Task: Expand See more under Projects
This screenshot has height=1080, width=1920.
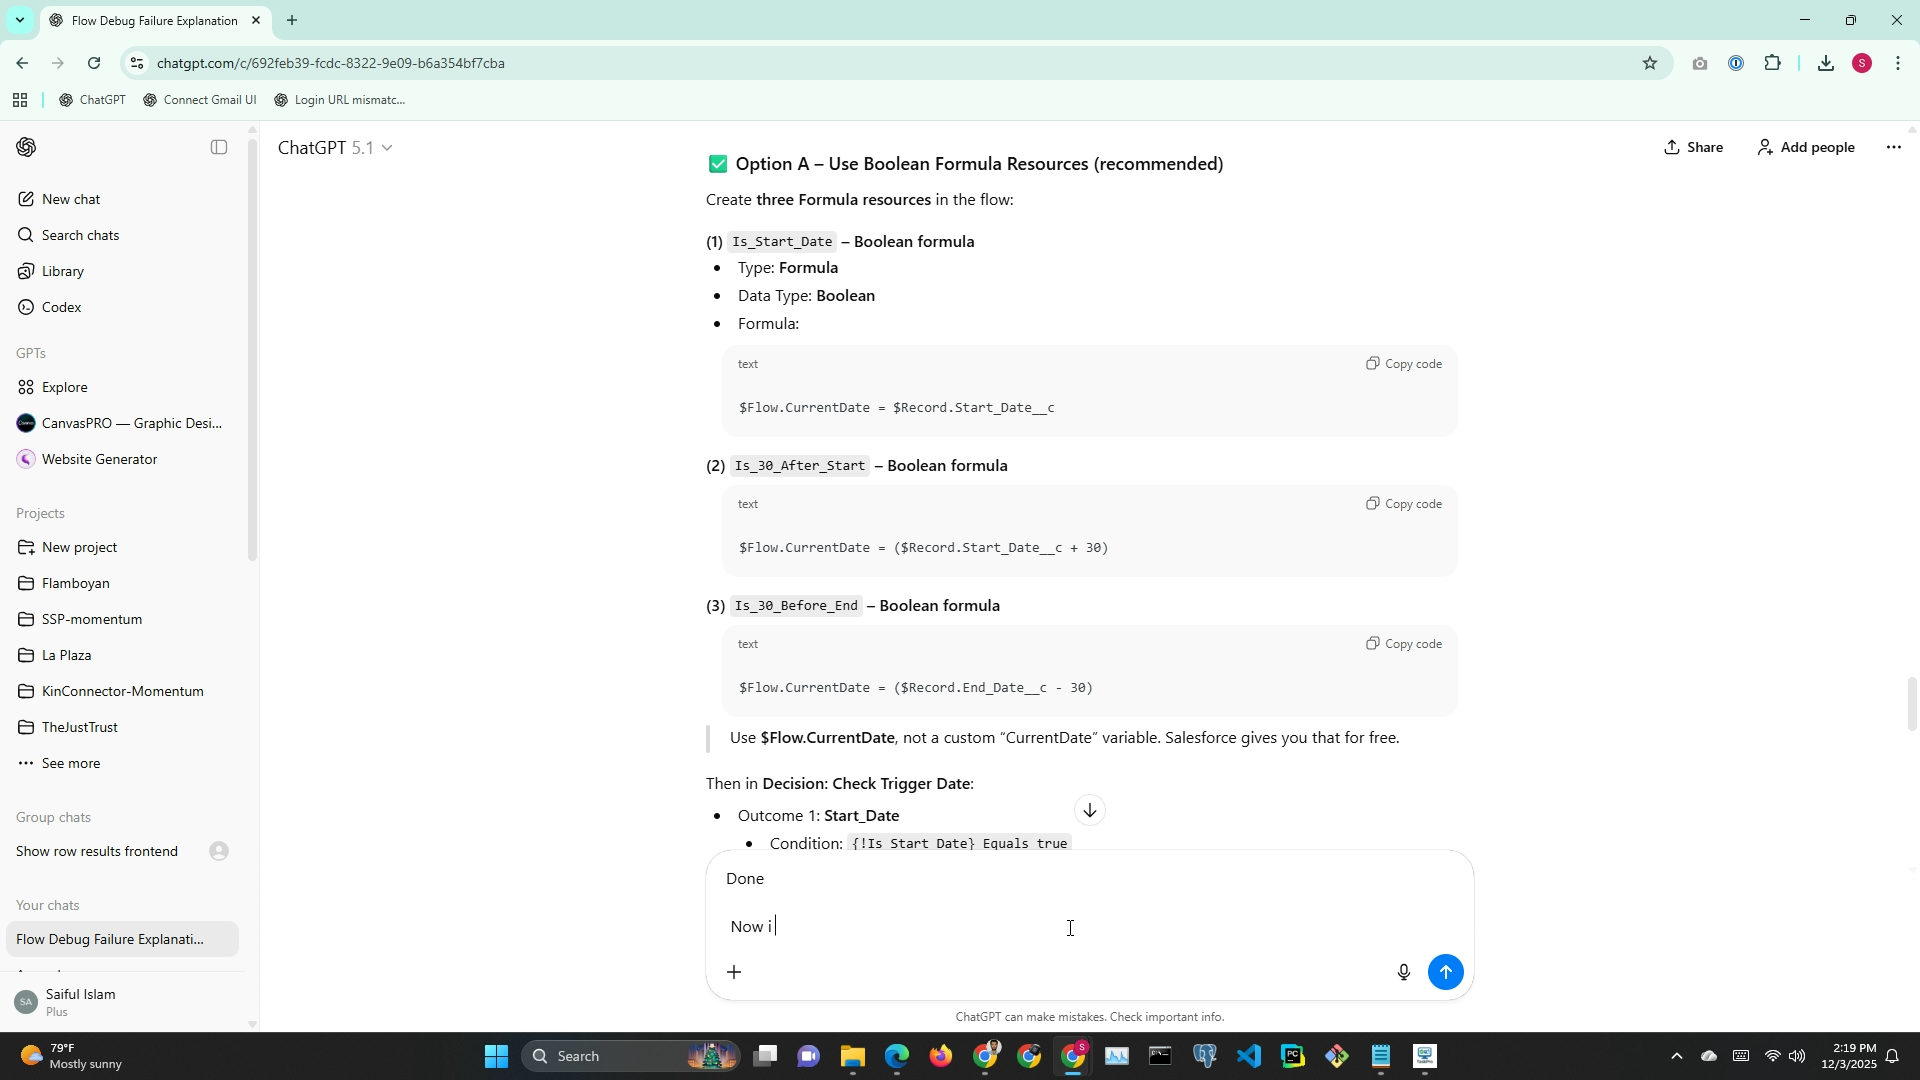Action: pos(70,763)
